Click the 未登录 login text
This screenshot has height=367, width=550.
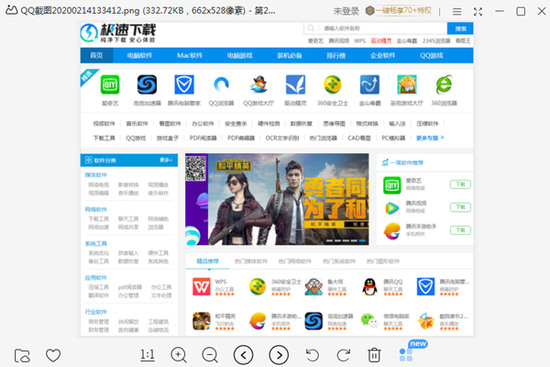(x=346, y=11)
